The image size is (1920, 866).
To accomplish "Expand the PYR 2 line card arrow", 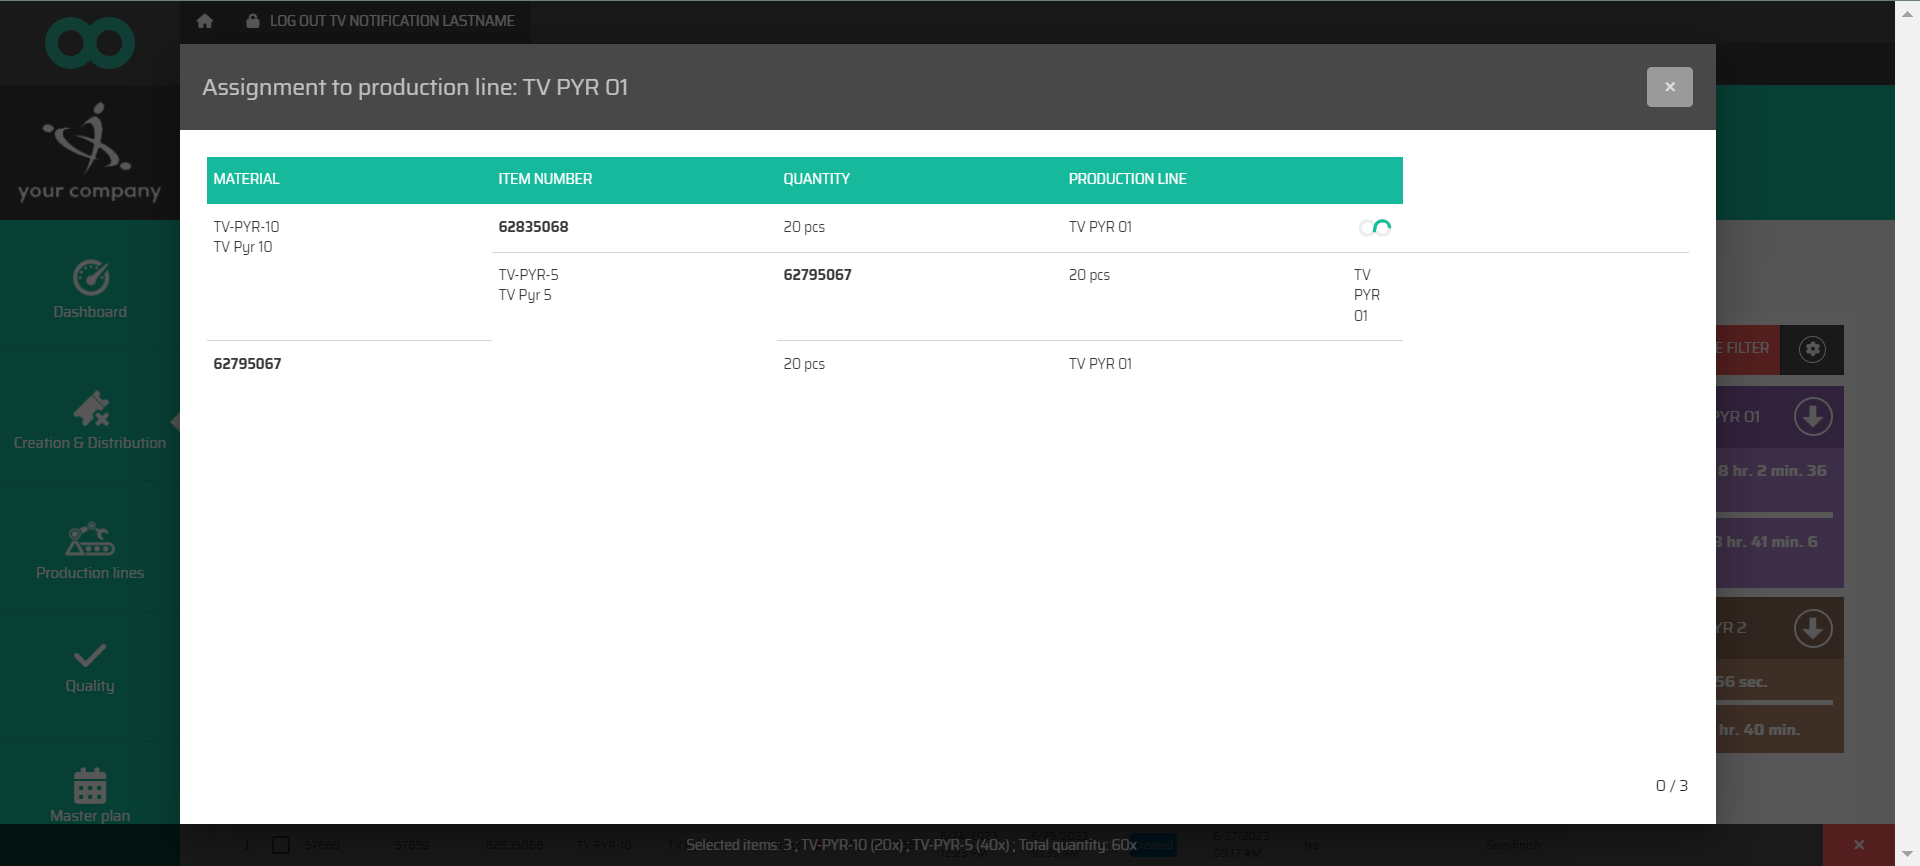I will pos(1812,629).
